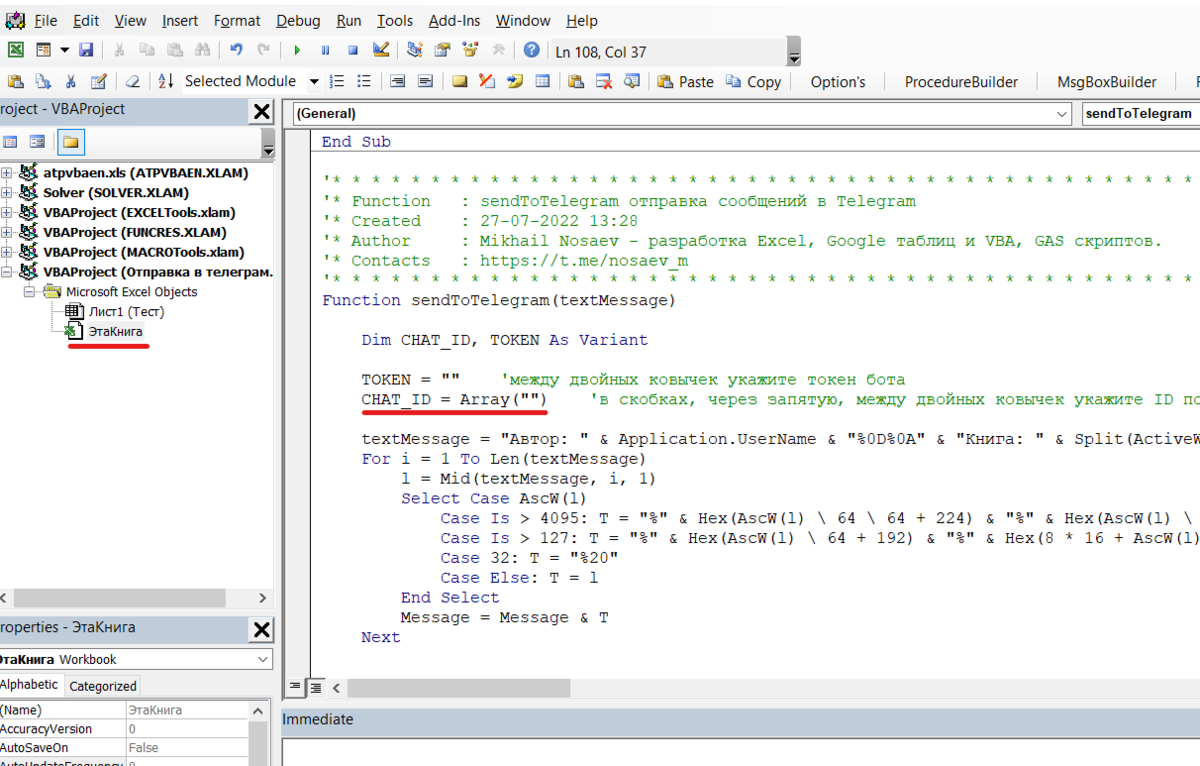Click the View Microsoft Excel icon
1200x766 pixels.
(16, 50)
